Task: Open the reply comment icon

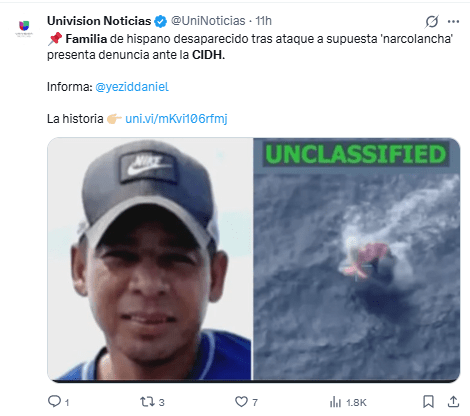Action: click(x=54, y=401)
